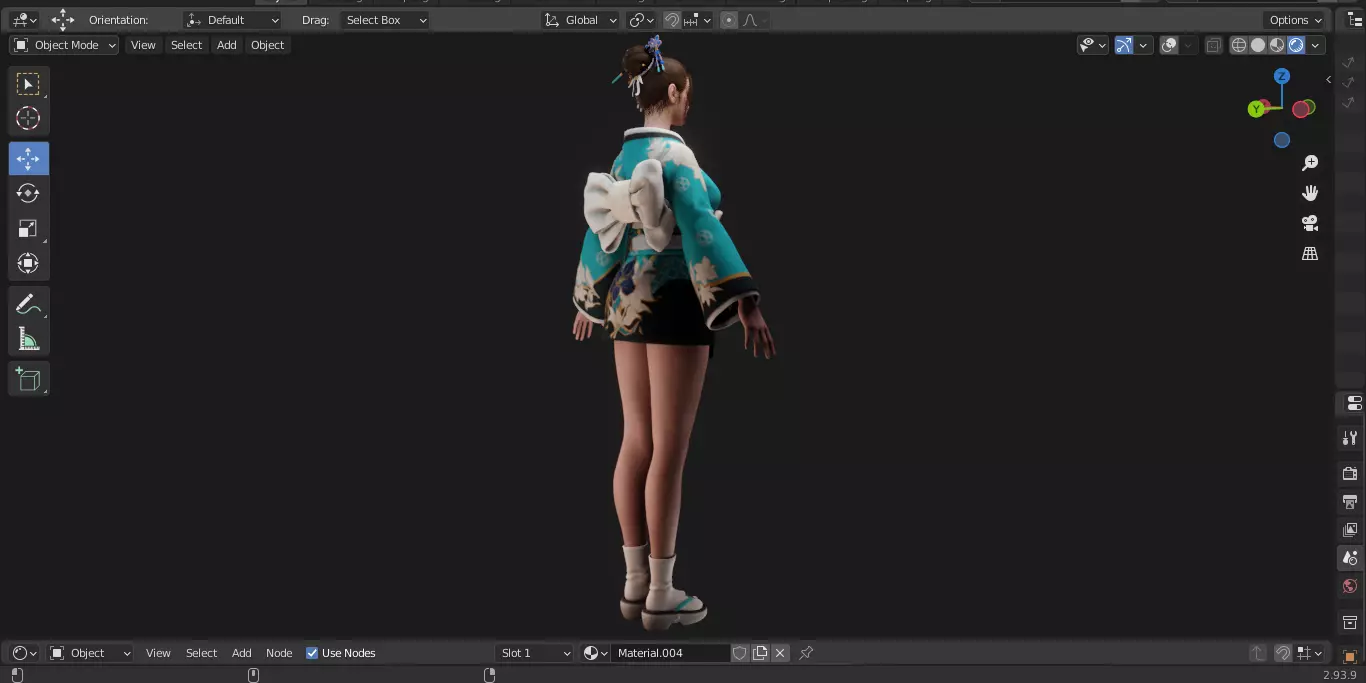Viewport: 1366px width, 683px height.
Task: Switch to material preview shading
Action: [1277, 45]
